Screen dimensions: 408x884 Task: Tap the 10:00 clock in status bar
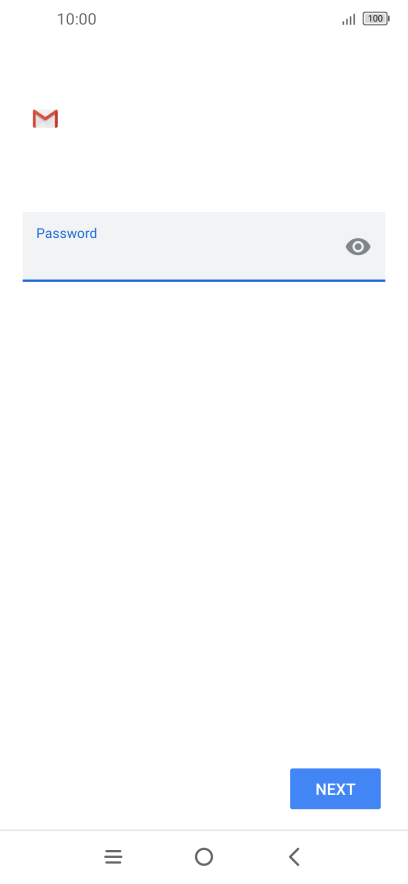point(77,19)
